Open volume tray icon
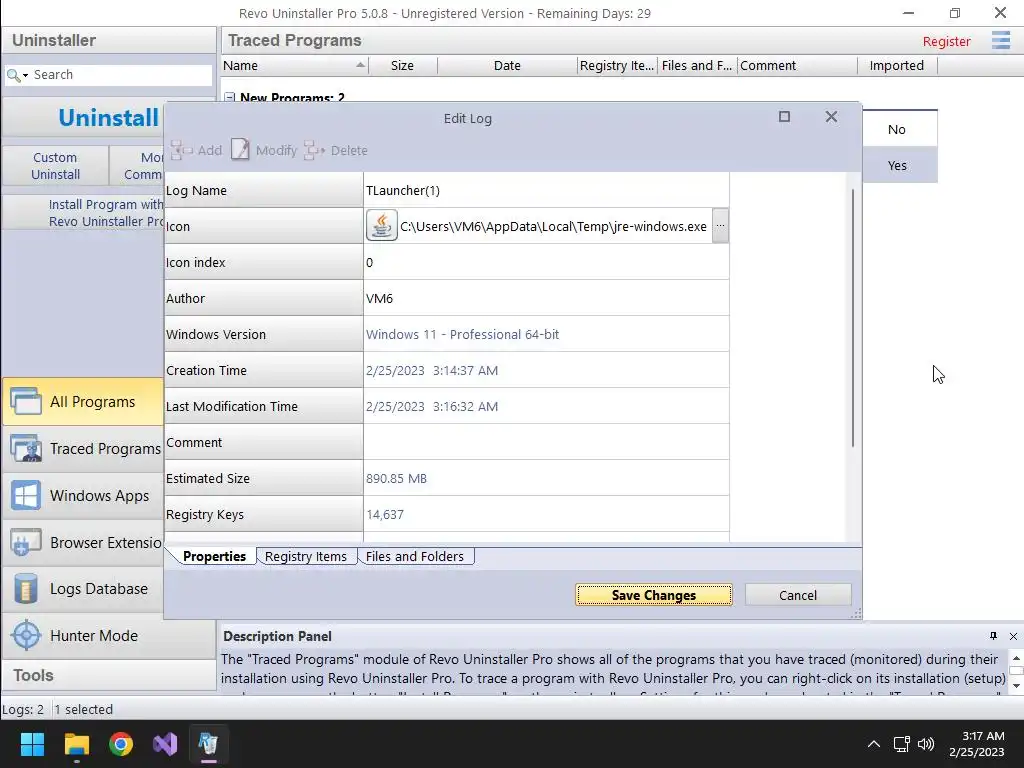 [x=926, y=744]
